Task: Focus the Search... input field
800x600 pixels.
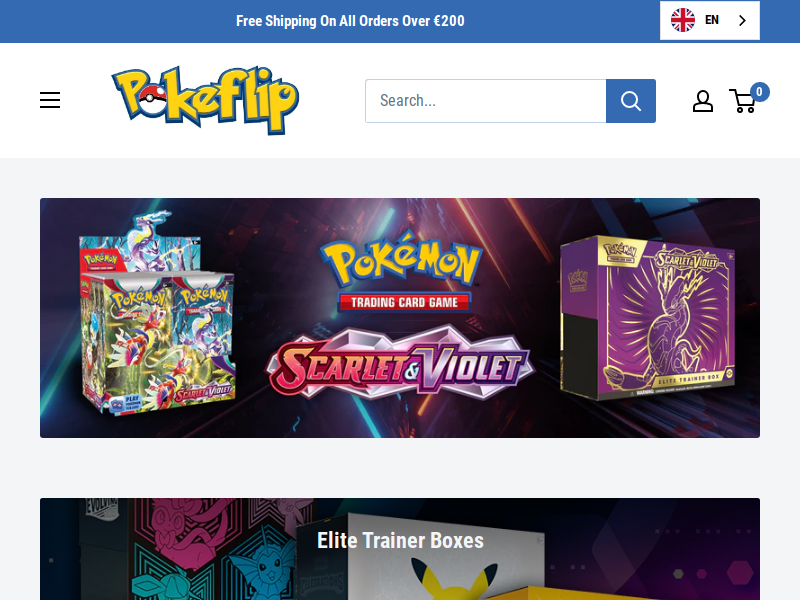Action: point(486,101)
